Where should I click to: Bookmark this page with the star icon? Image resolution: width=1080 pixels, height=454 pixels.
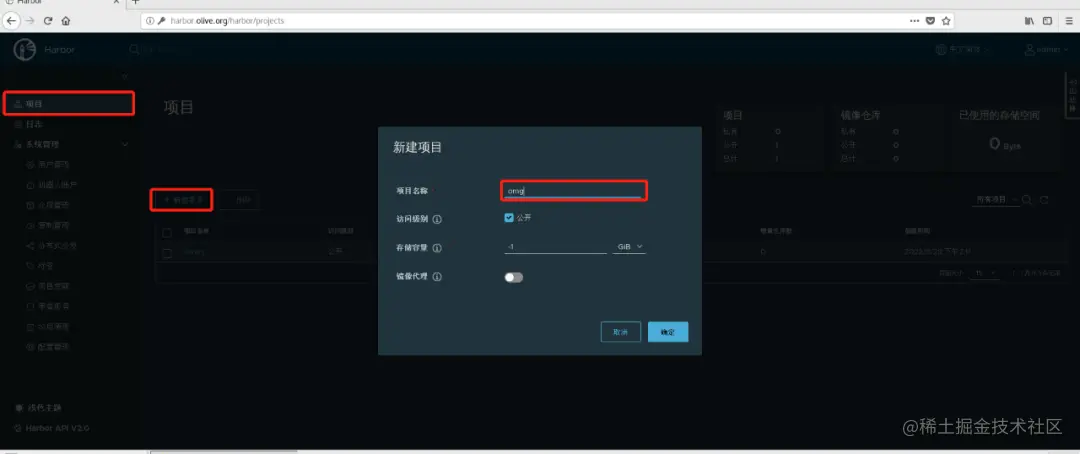point(946,21)
